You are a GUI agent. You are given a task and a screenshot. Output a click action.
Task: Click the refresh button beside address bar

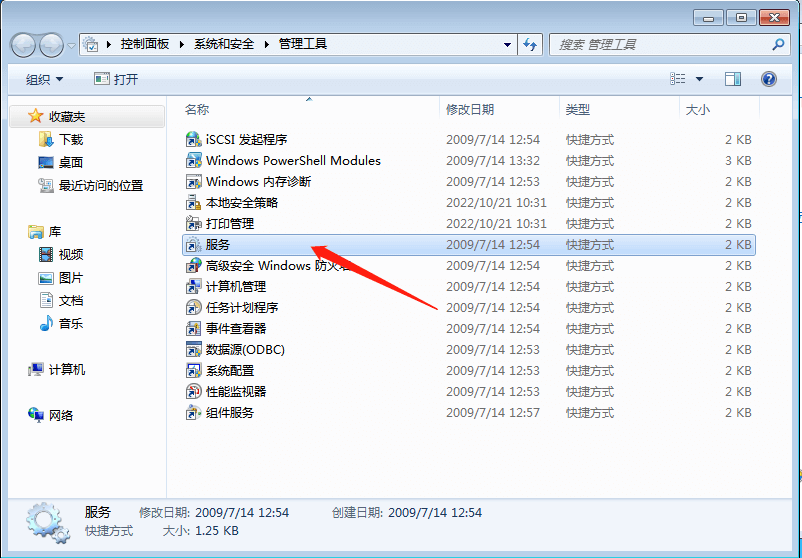(530, 44)
